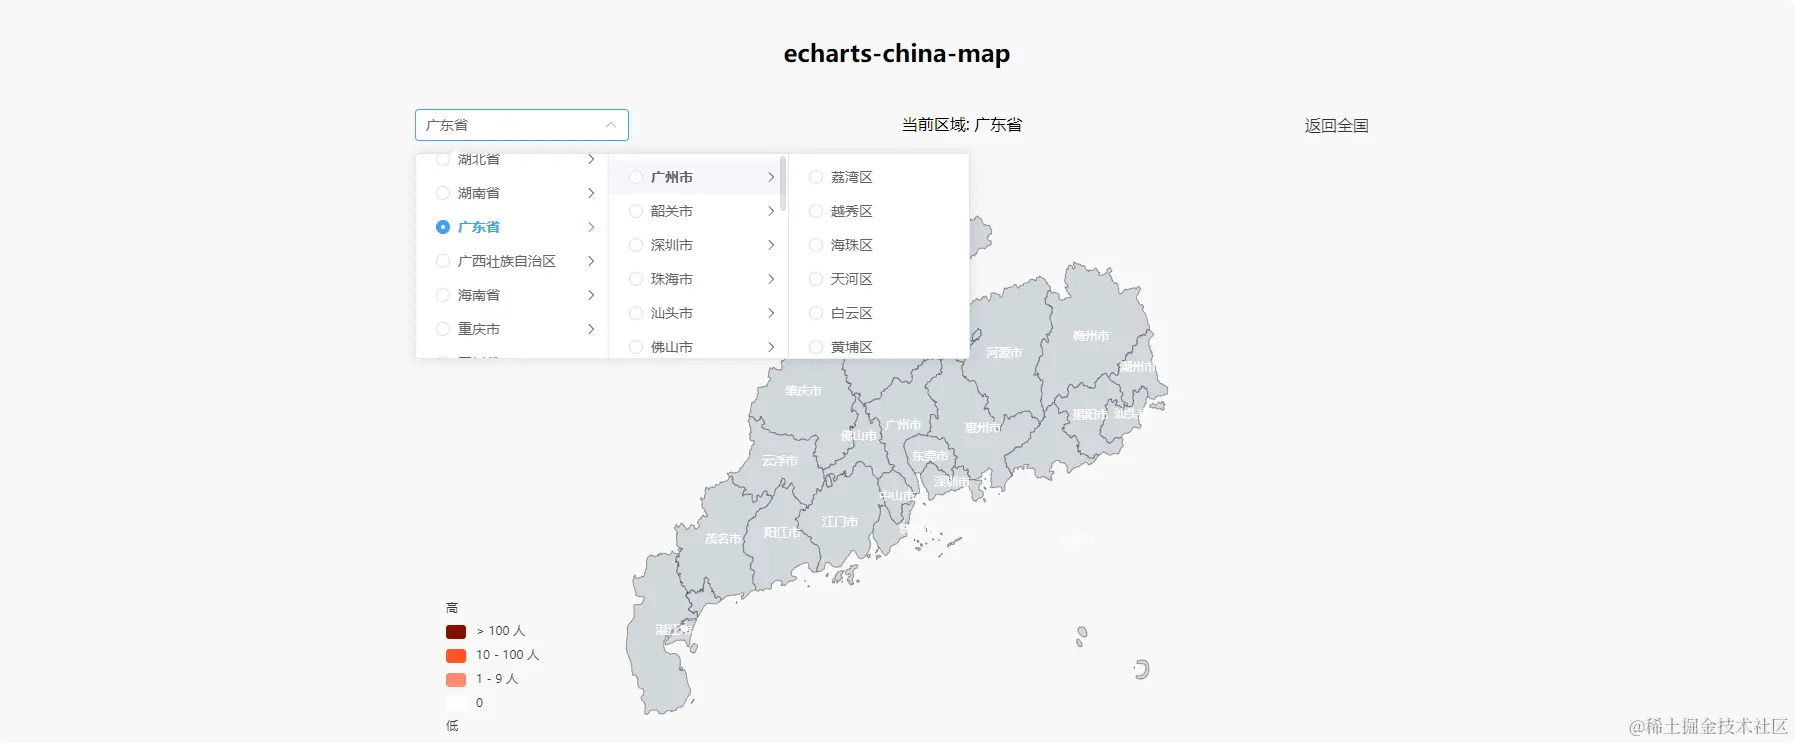Expand 韶关市 districts via chevron
Viewport: 1795px width, 743px height.
[x=771, y=211]
